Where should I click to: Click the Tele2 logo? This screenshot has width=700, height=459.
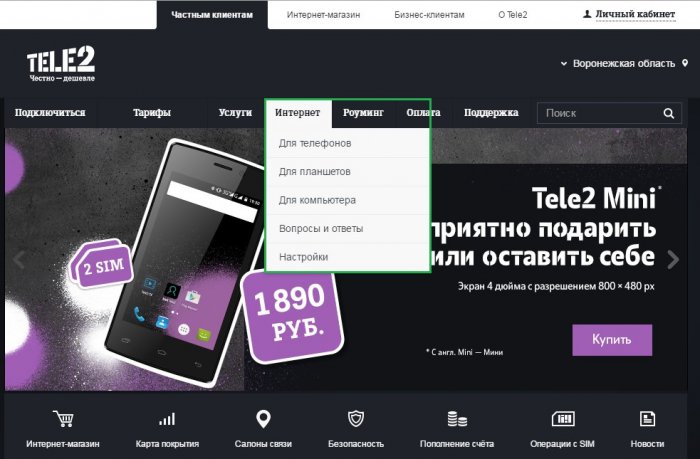[x=61, y=63]
